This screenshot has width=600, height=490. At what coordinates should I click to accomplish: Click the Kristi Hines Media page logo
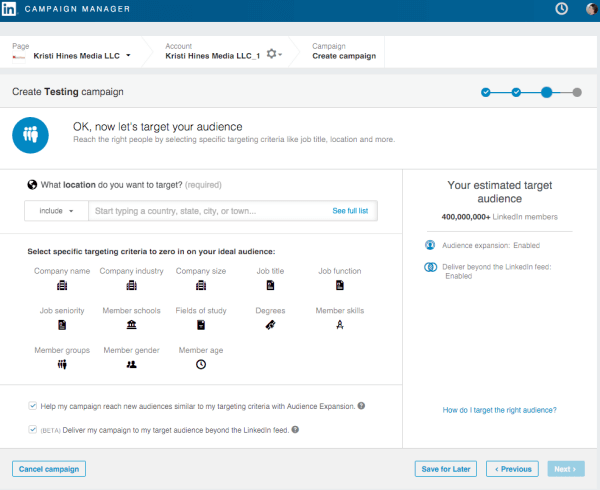point(19,57)
